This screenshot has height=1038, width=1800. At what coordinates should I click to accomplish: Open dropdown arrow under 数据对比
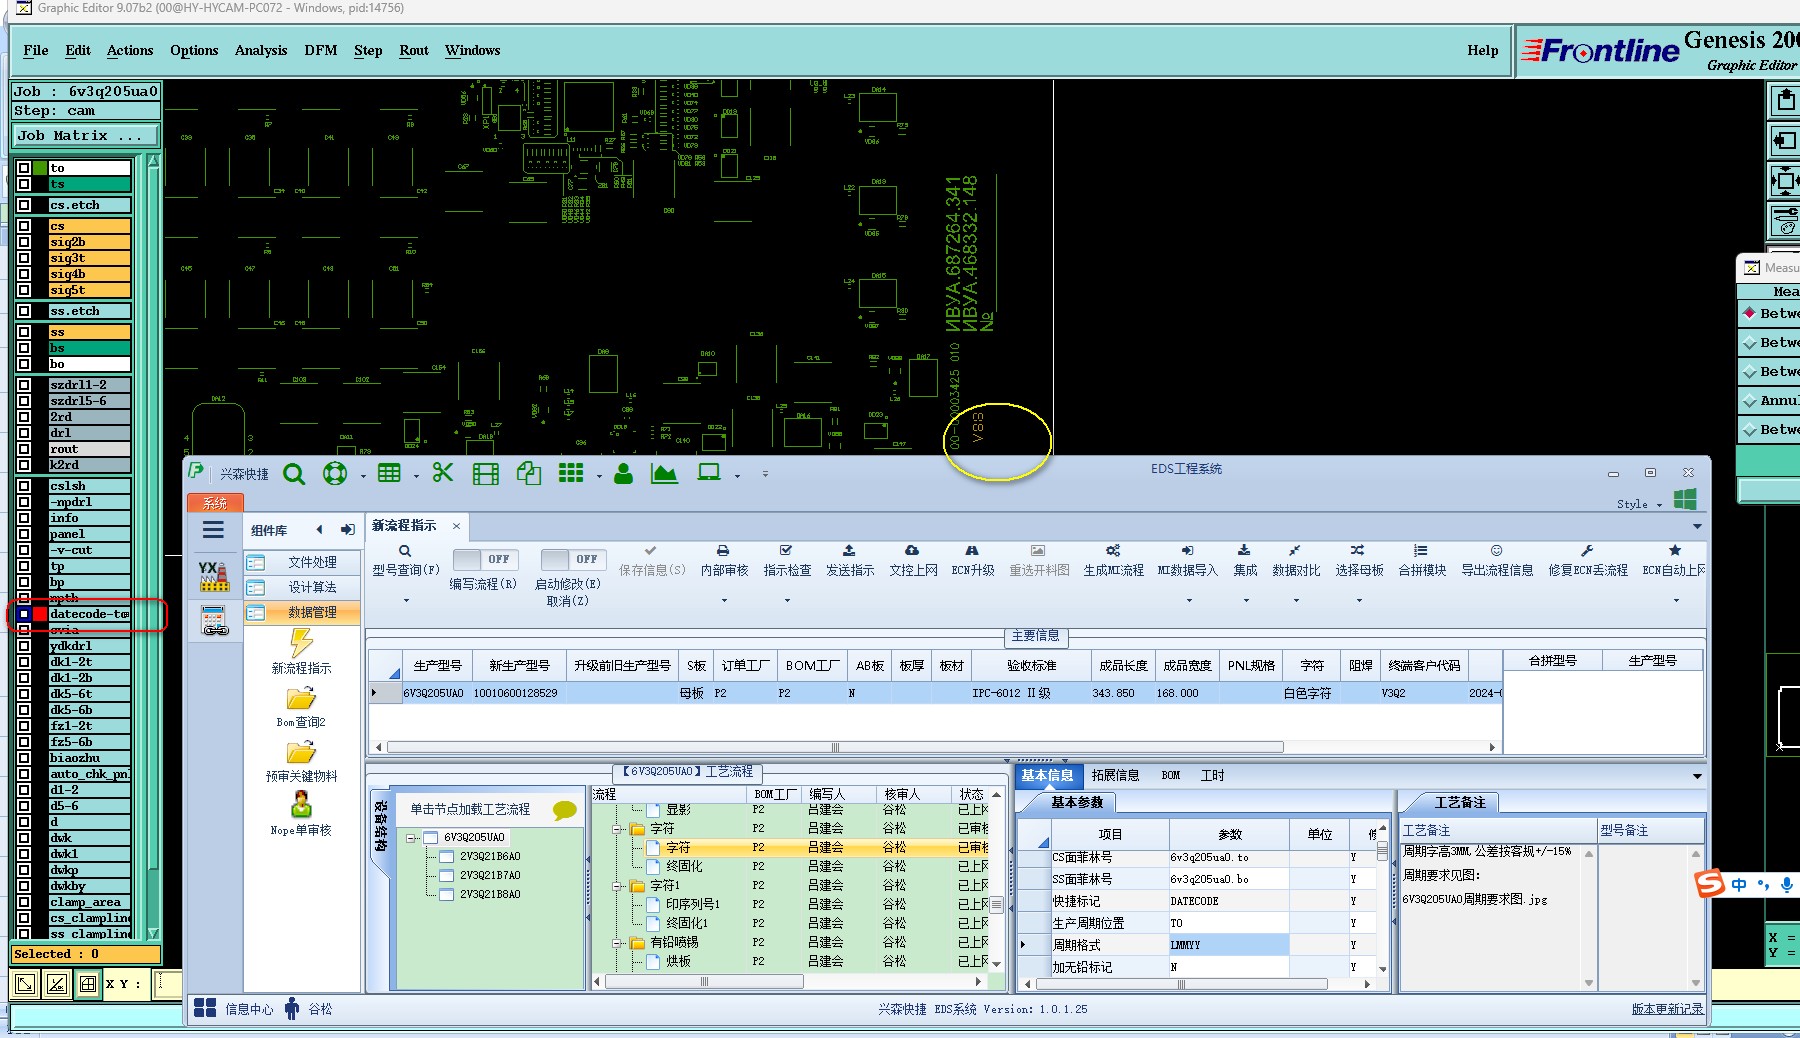click(1296, 601)
